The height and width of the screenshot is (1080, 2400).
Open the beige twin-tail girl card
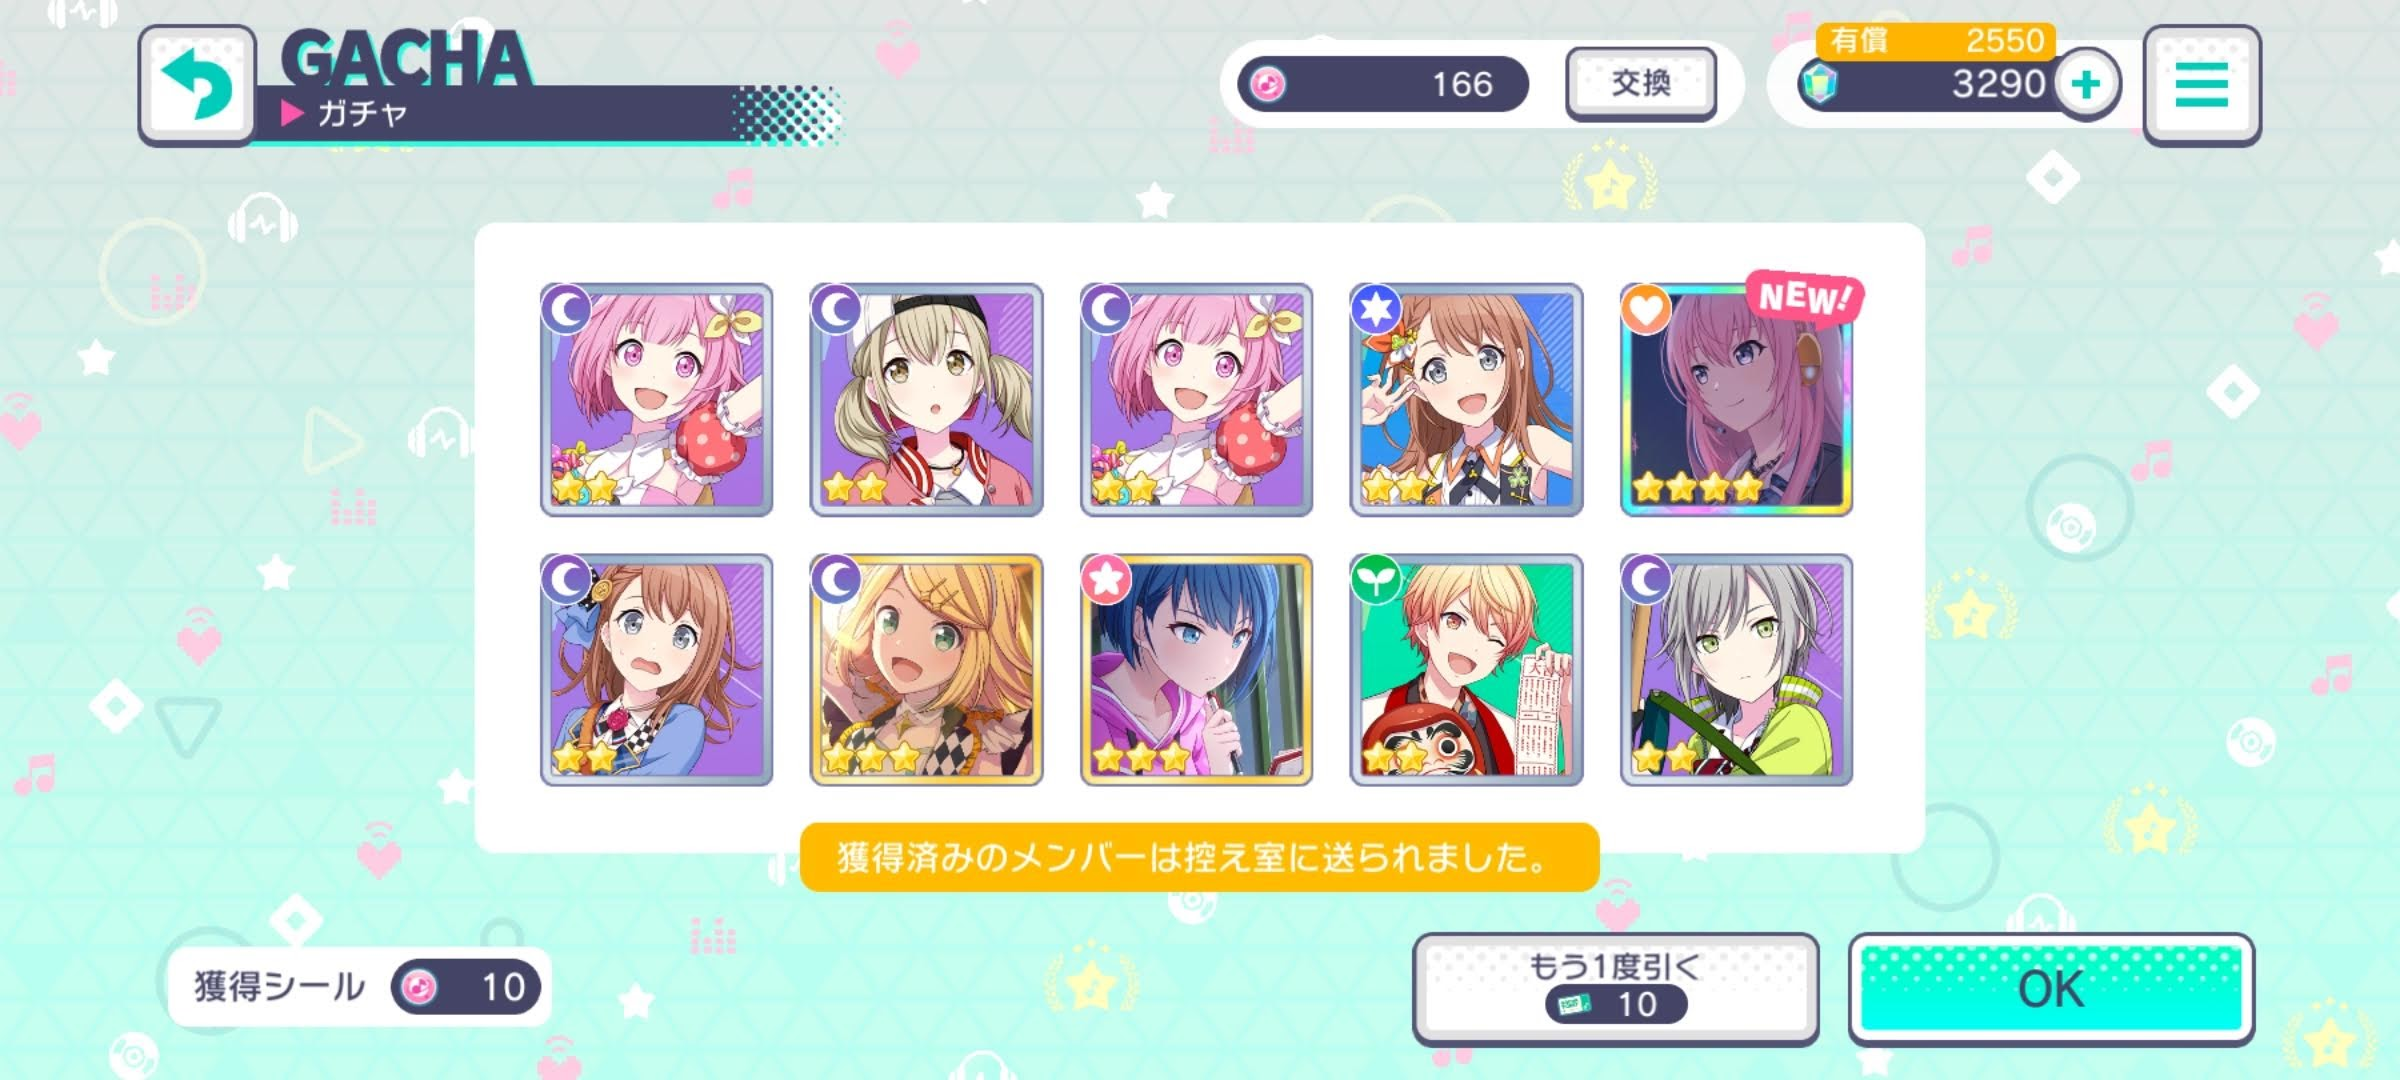tap(926, 399)
